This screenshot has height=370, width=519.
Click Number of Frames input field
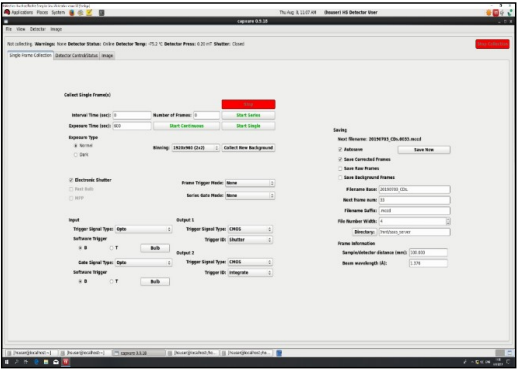point(206,115)
